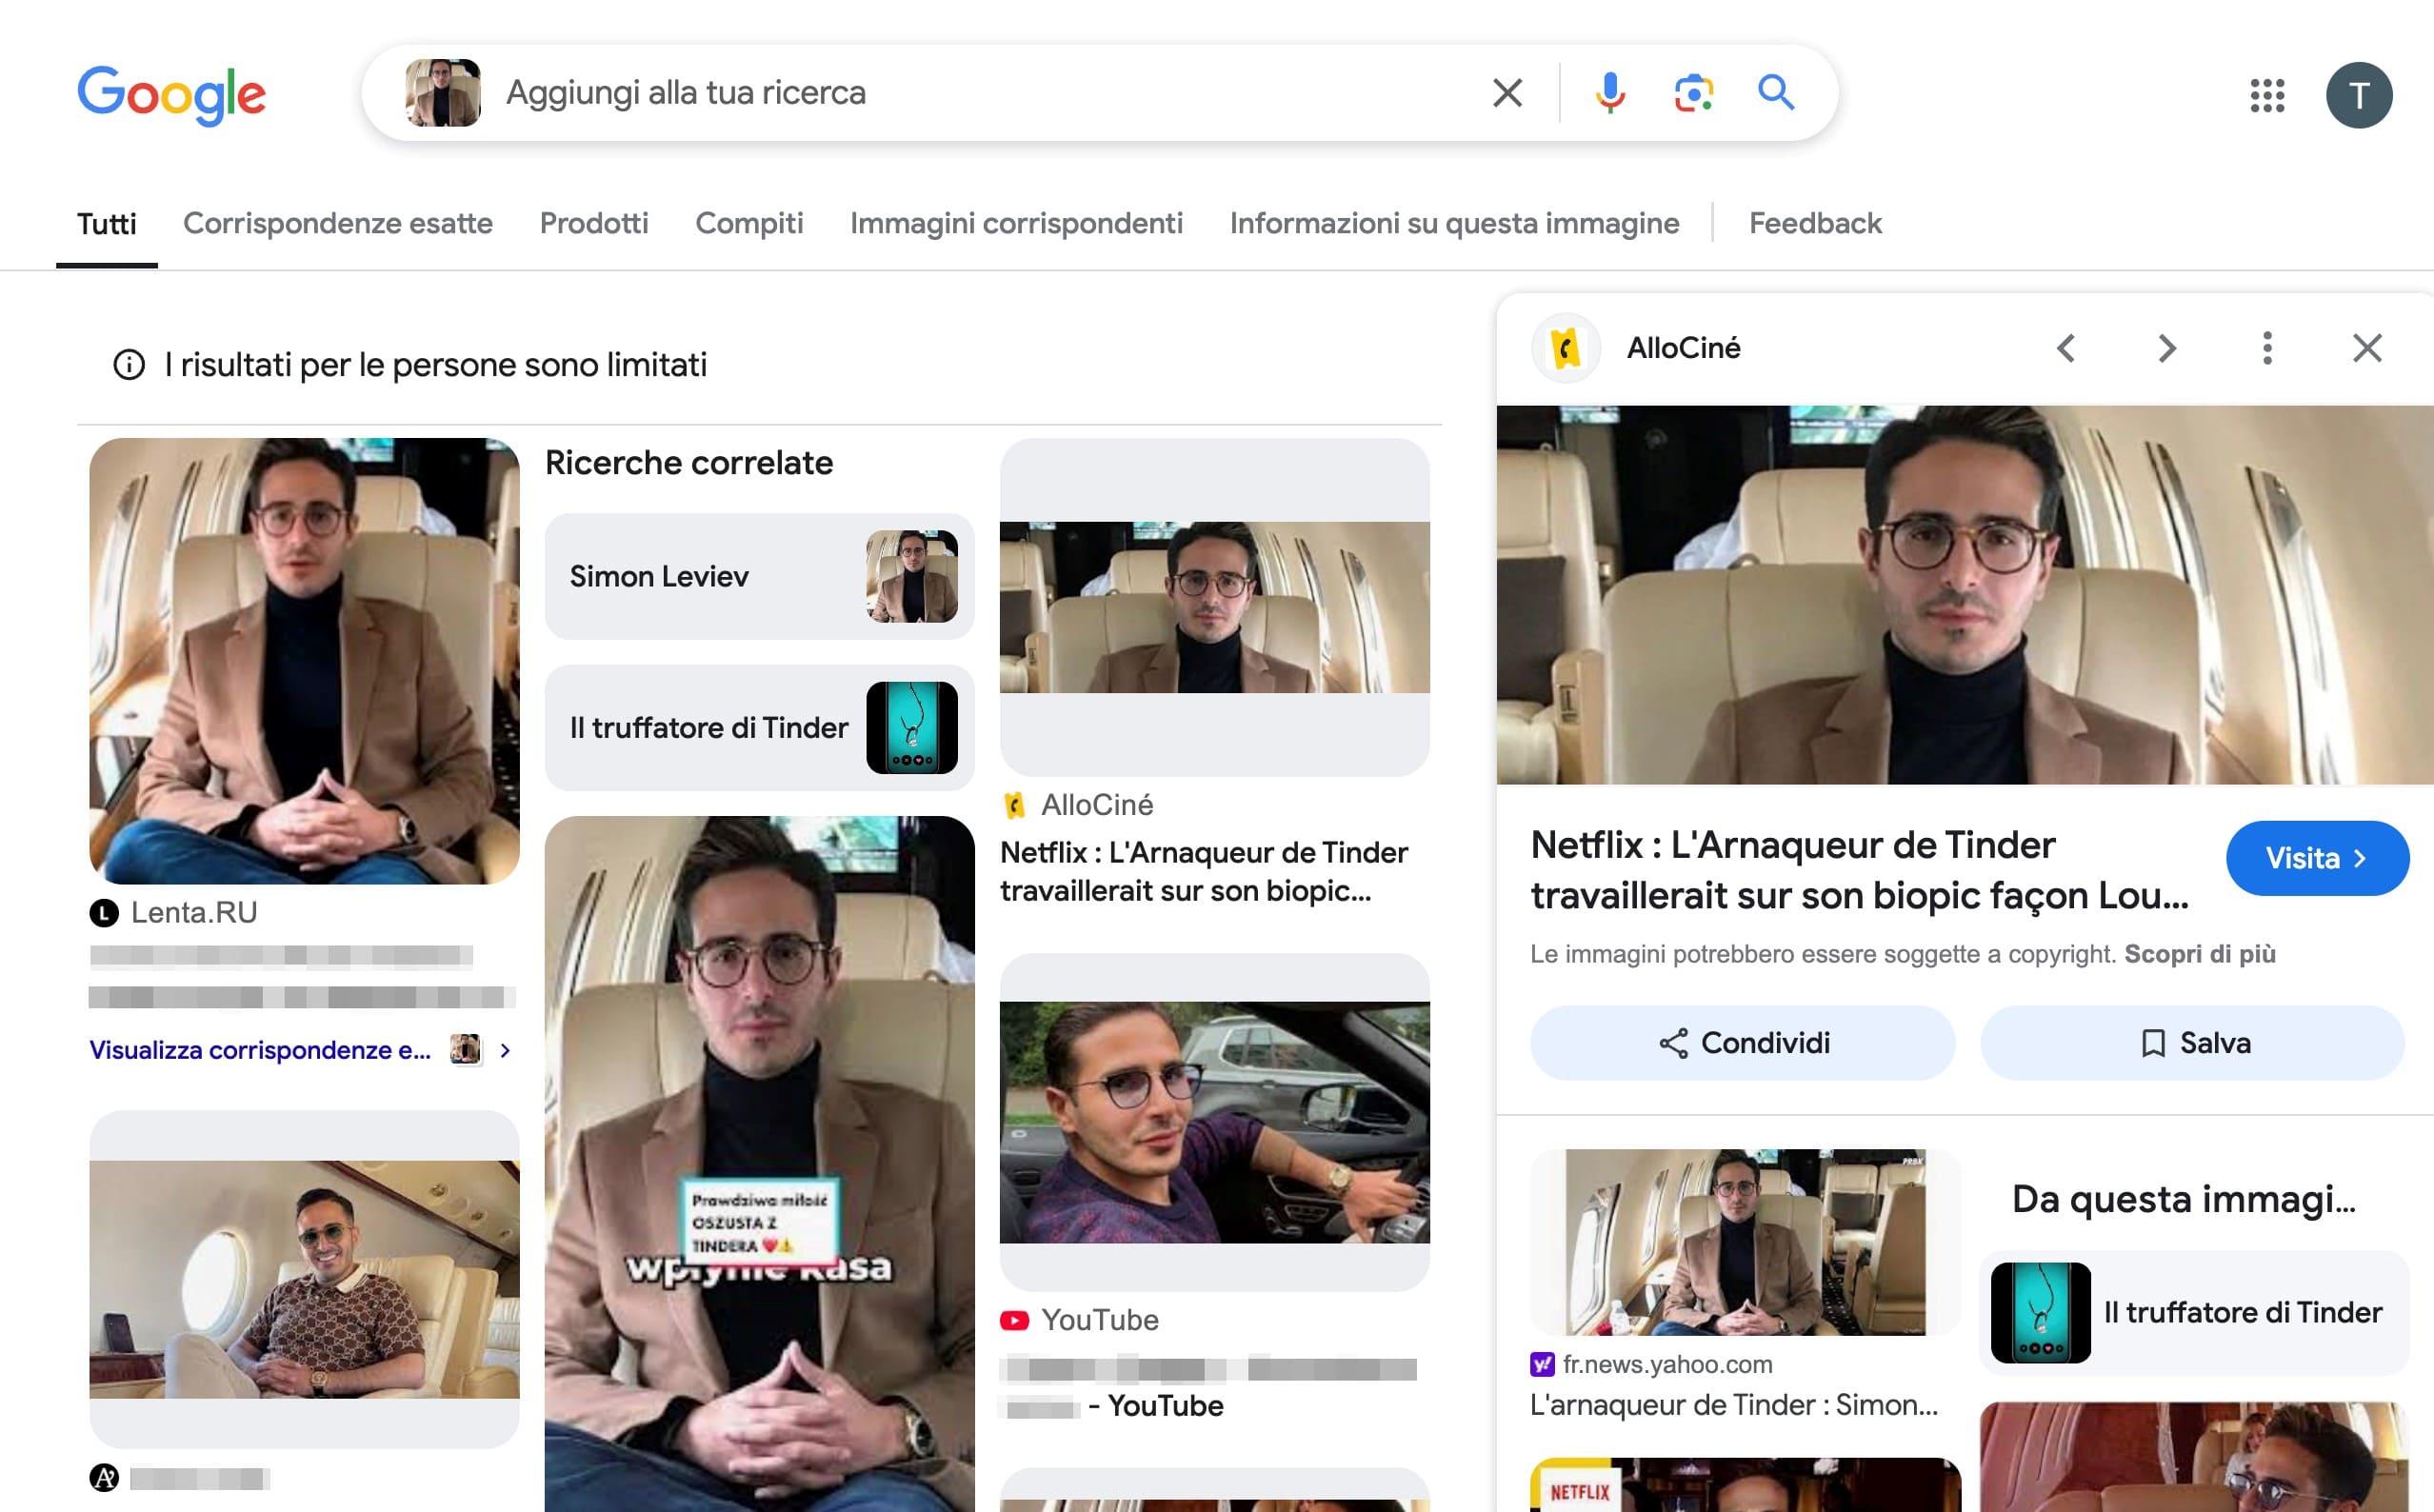The image size is (2434, 1512).
Task: Click the 'Ricerche correlate' heading
Action: click(x=689, y=463)
